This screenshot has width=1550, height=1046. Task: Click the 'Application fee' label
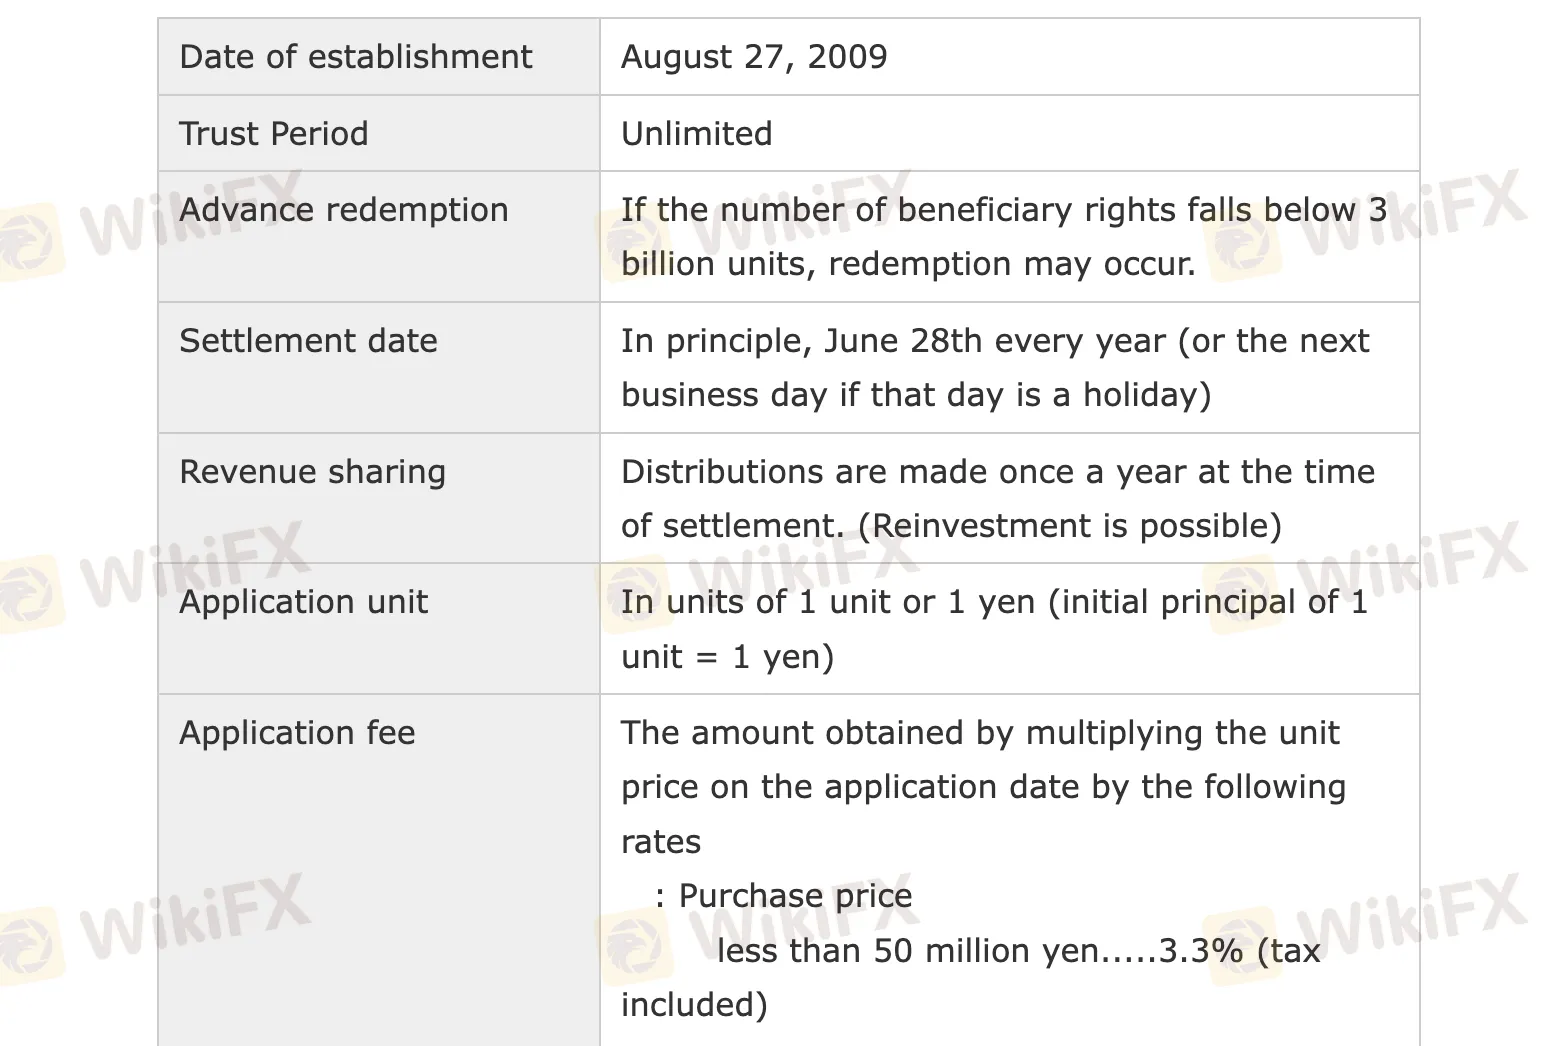297,733
